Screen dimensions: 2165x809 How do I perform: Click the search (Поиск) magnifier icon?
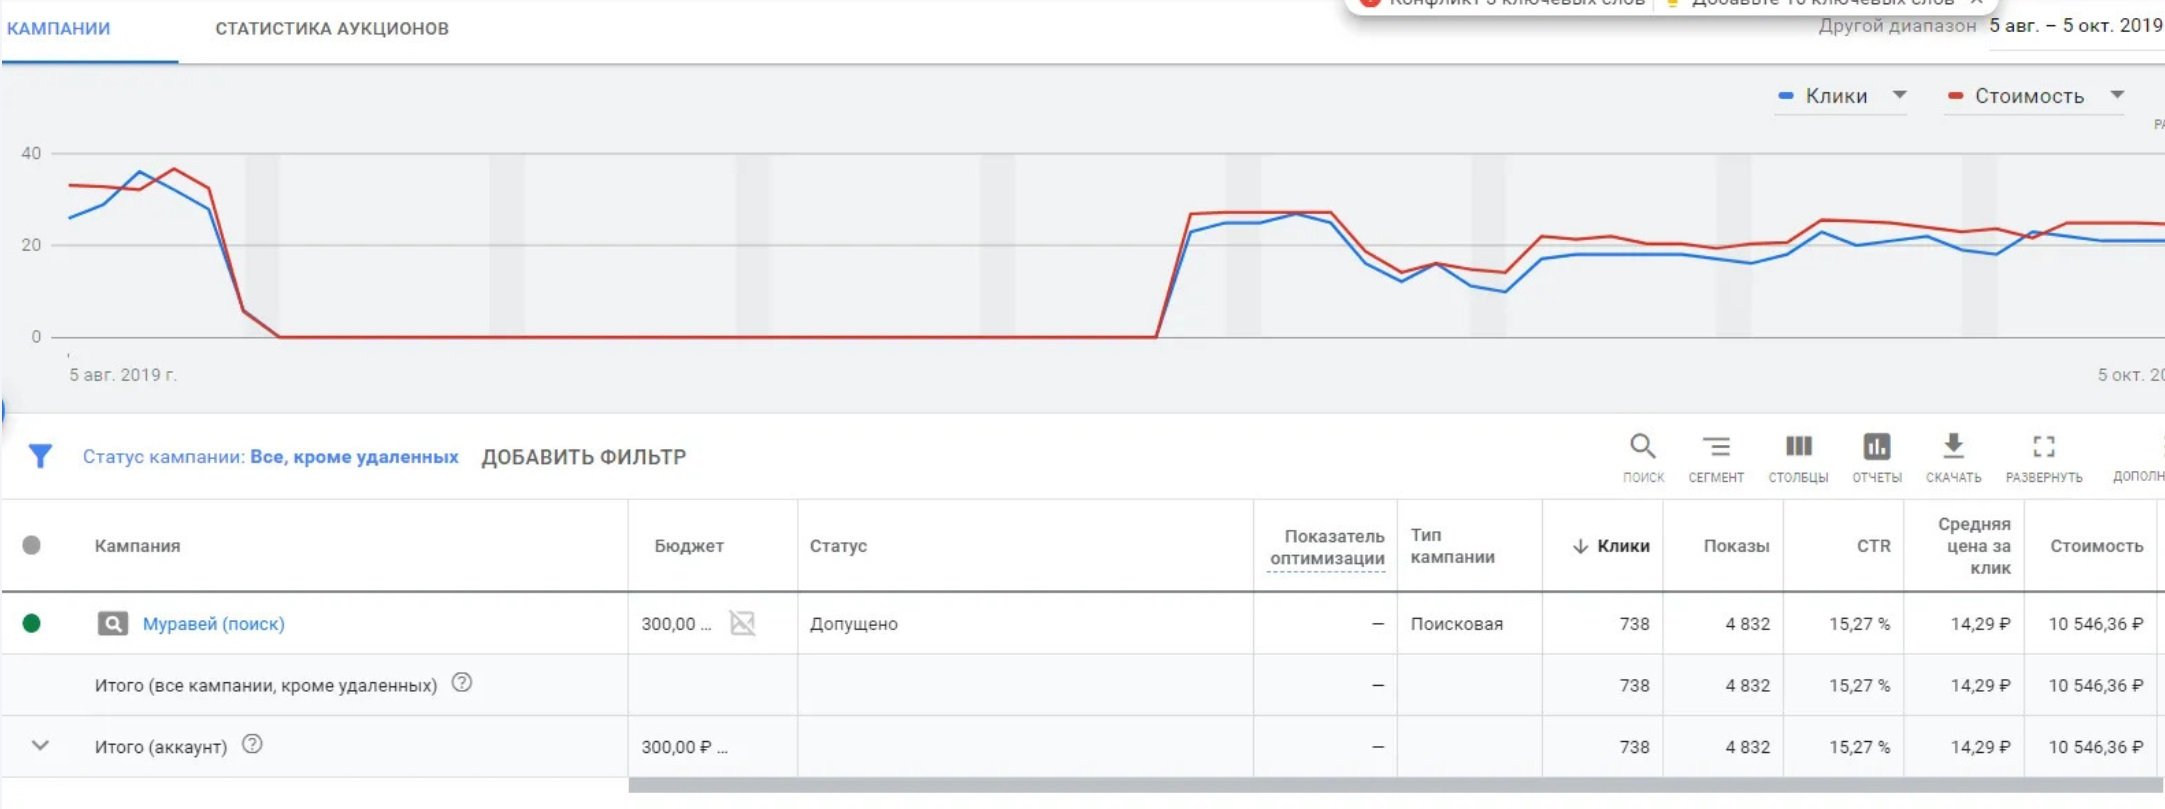pyautogui.click(x=1643, y=447)
